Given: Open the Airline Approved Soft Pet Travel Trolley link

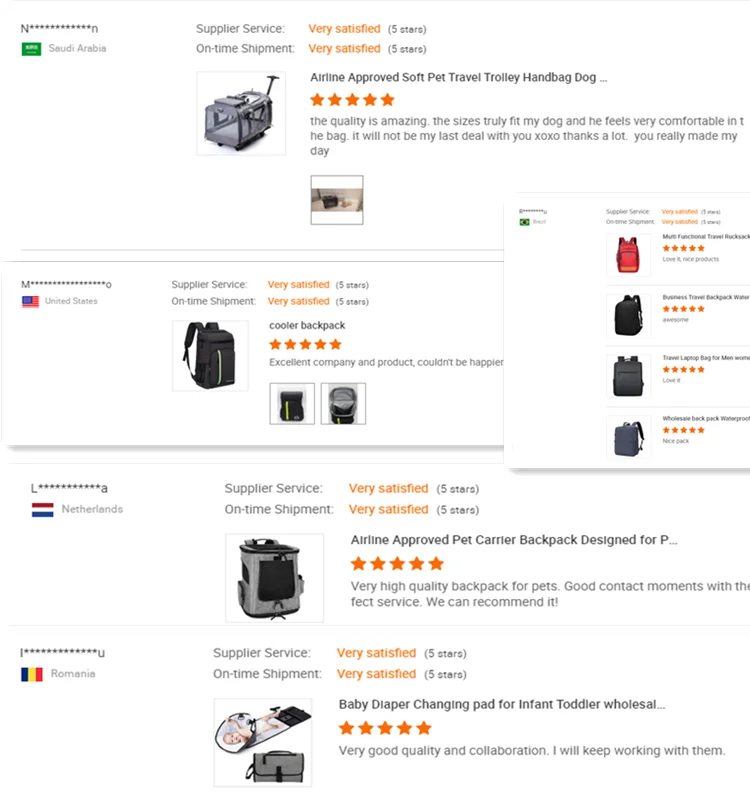Looking at the screenshot, I should 458,77.
